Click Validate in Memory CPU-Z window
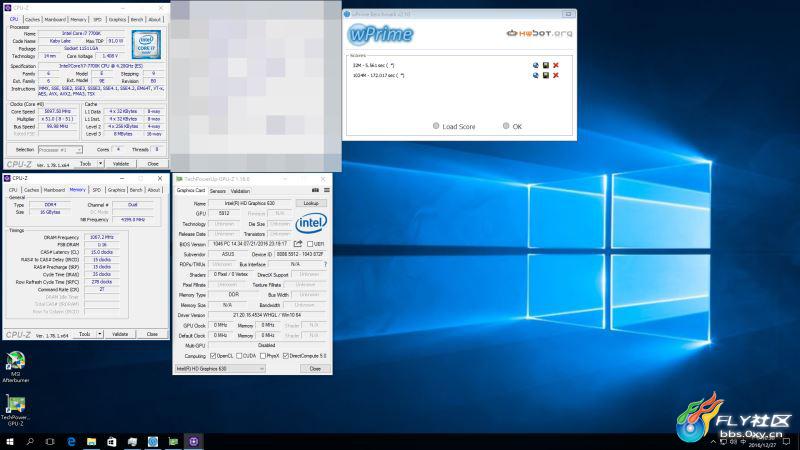This screenshot has height=450, width=800. (120, 334)
